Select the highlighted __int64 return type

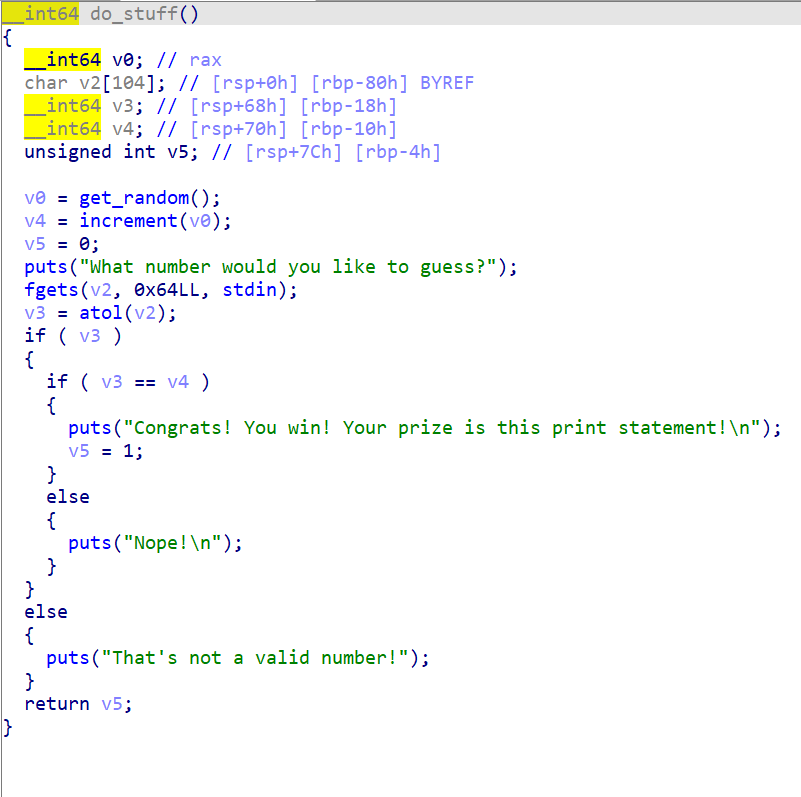(40, 13)
